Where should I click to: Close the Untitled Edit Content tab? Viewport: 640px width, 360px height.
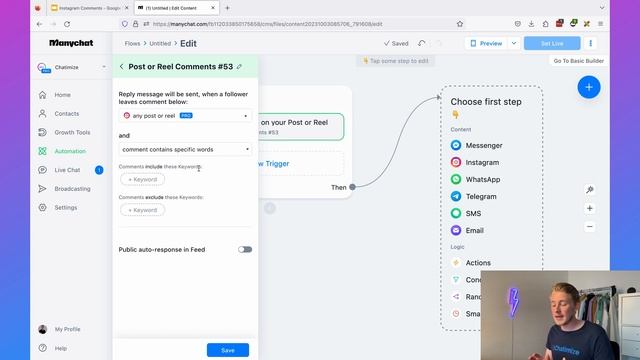pyautogui.click(x=213, y=8)
